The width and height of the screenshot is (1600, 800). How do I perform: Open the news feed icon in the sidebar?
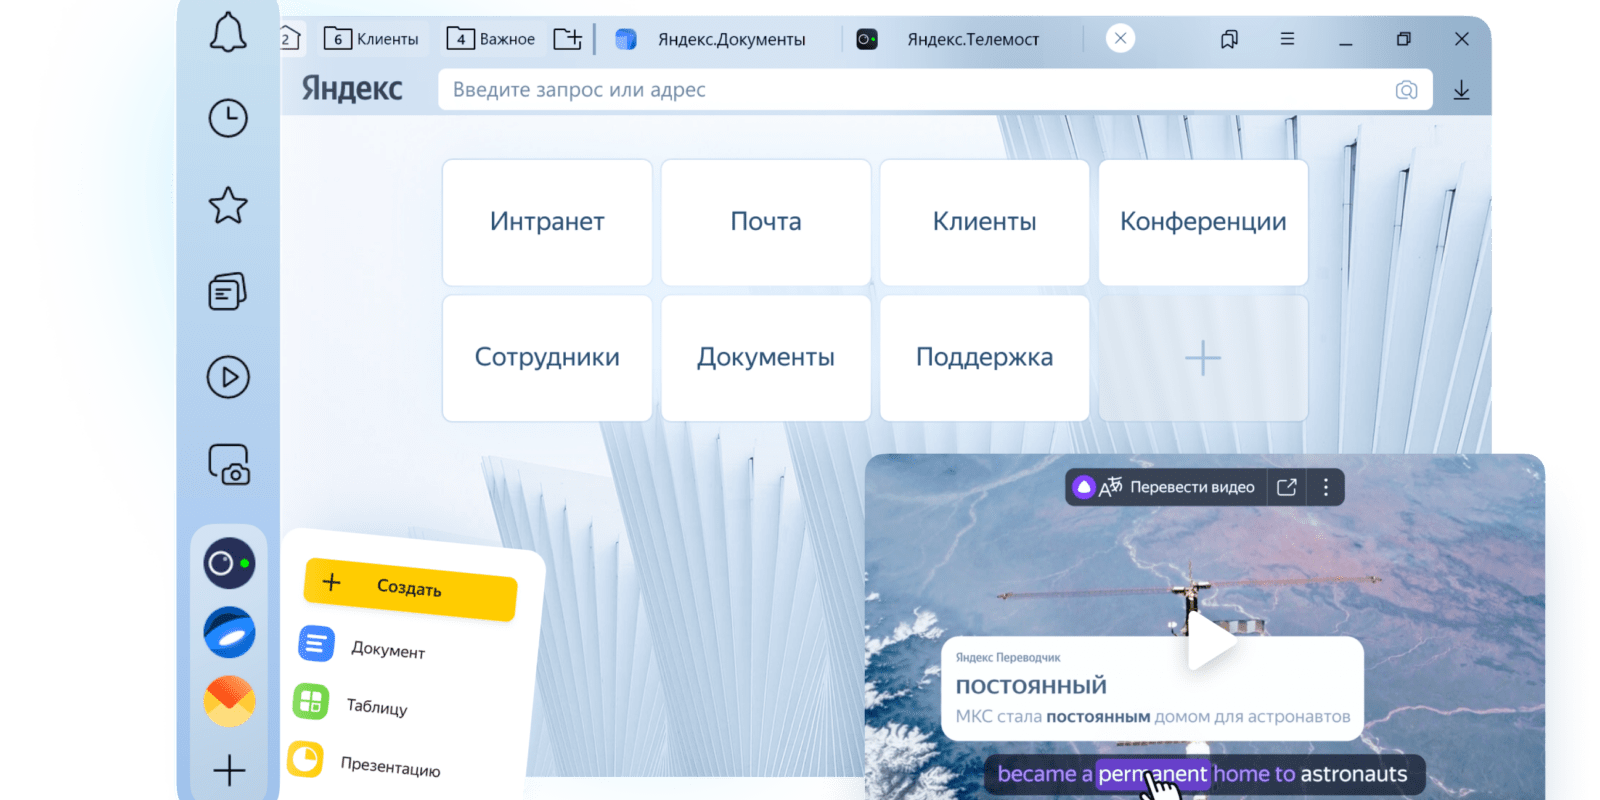[x=228, y=292]
